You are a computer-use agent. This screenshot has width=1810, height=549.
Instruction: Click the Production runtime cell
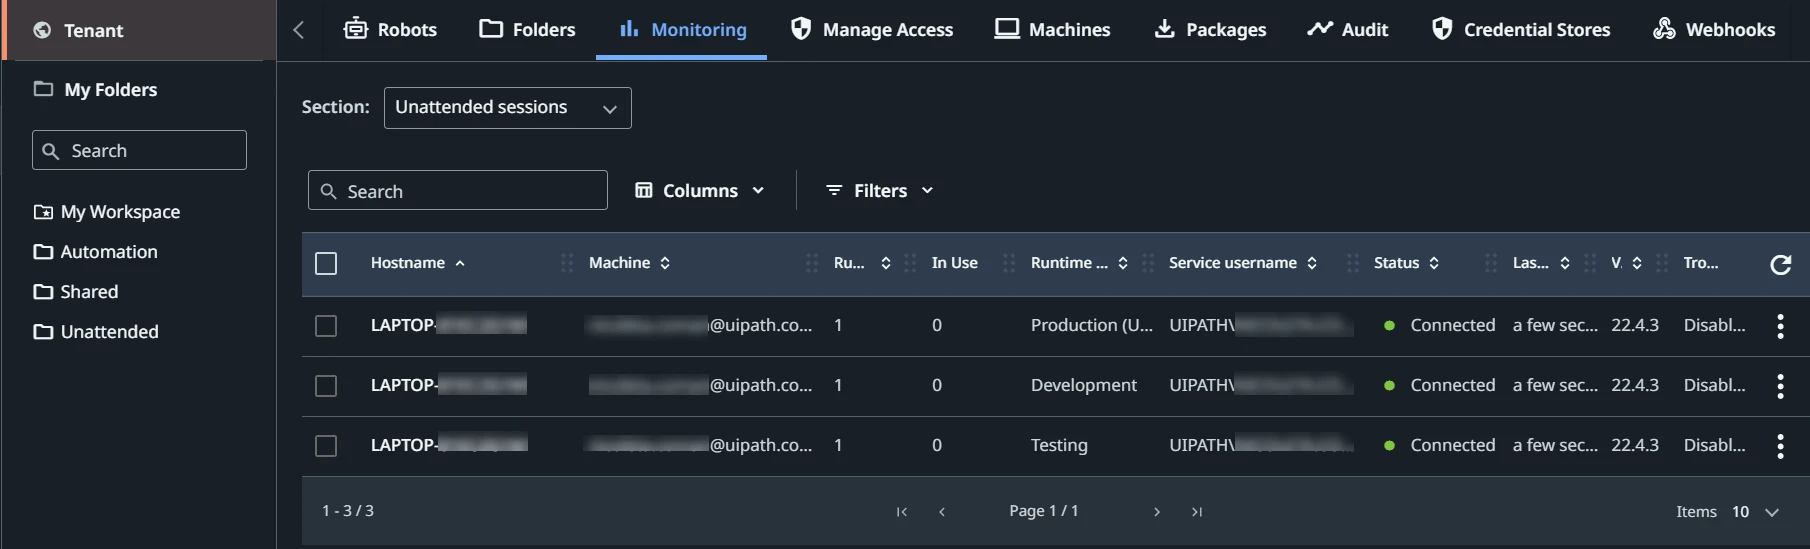pos(1091,326)
